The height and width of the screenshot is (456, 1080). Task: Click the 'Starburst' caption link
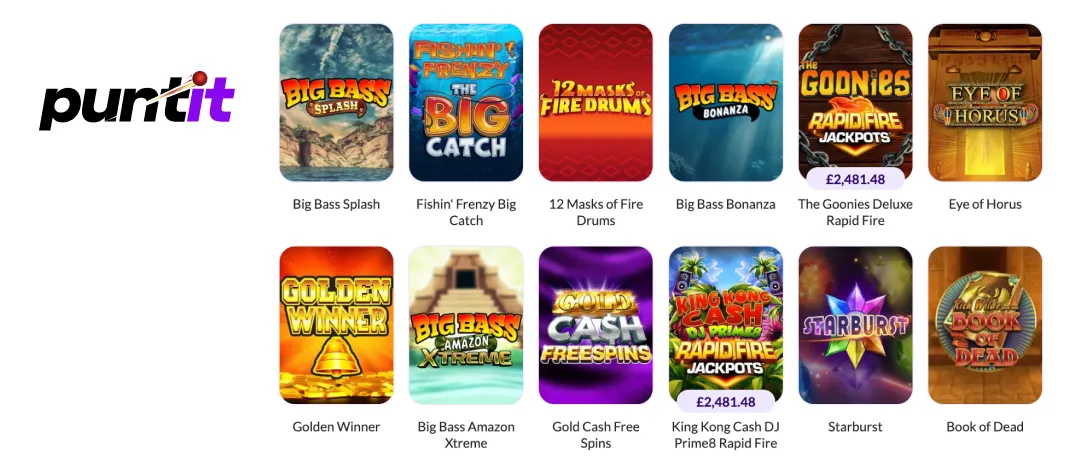coord(855,426)
